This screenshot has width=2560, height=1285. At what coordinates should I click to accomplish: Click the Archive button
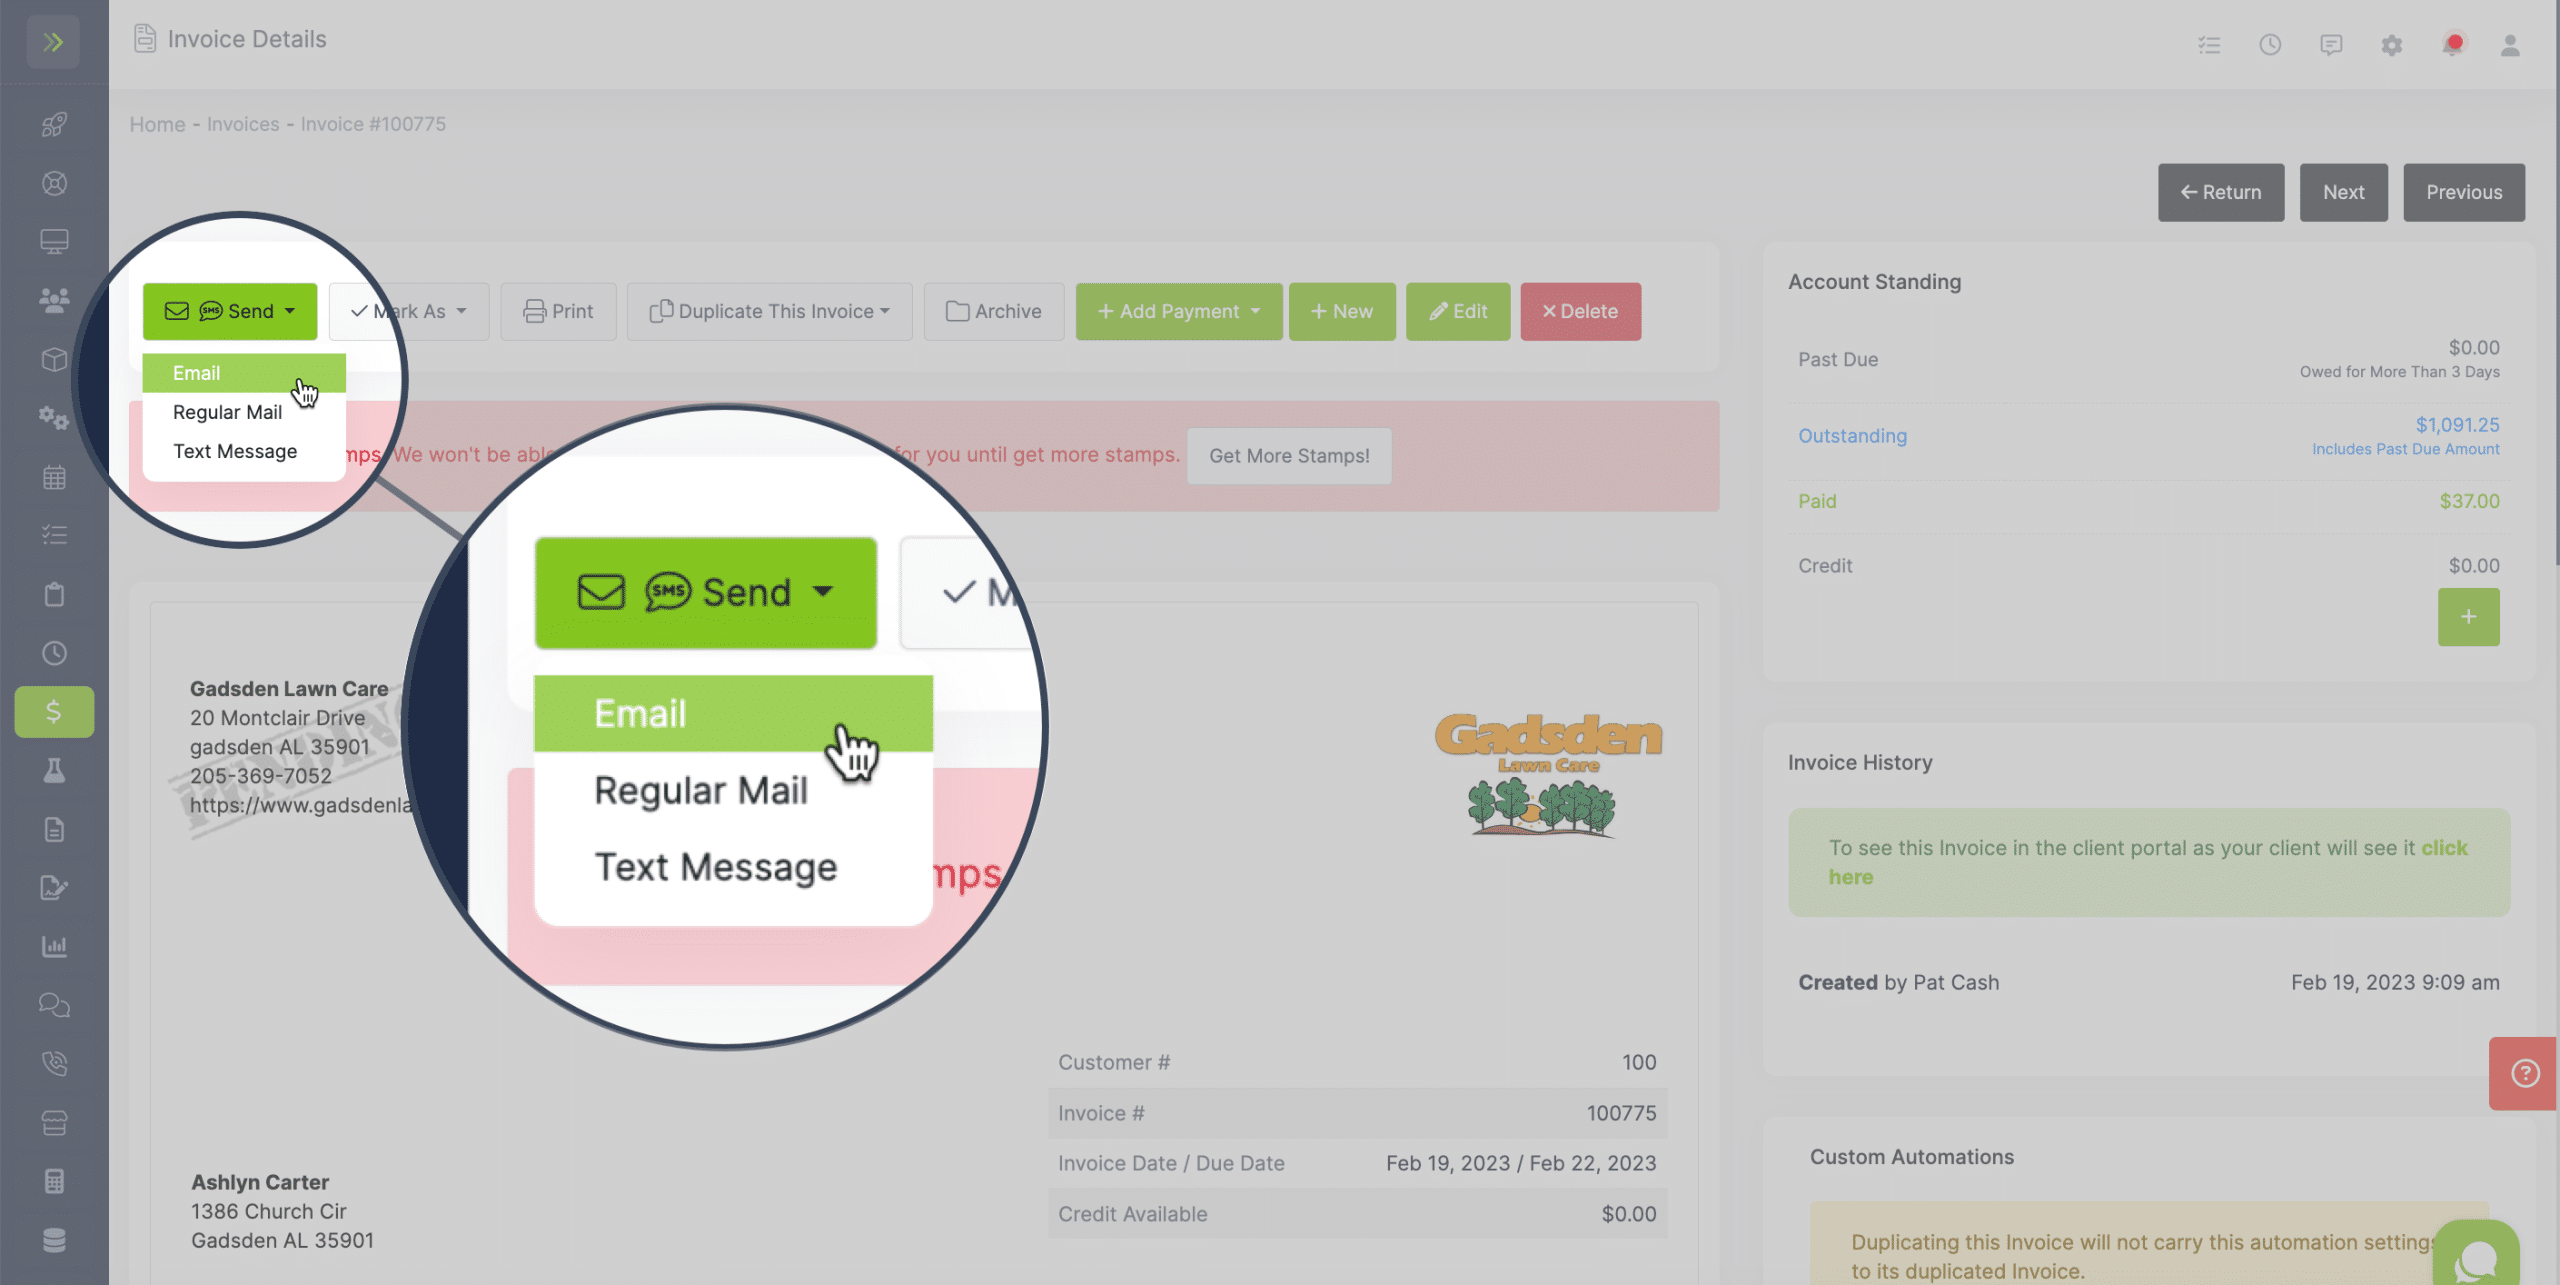(x=994, y=311)
